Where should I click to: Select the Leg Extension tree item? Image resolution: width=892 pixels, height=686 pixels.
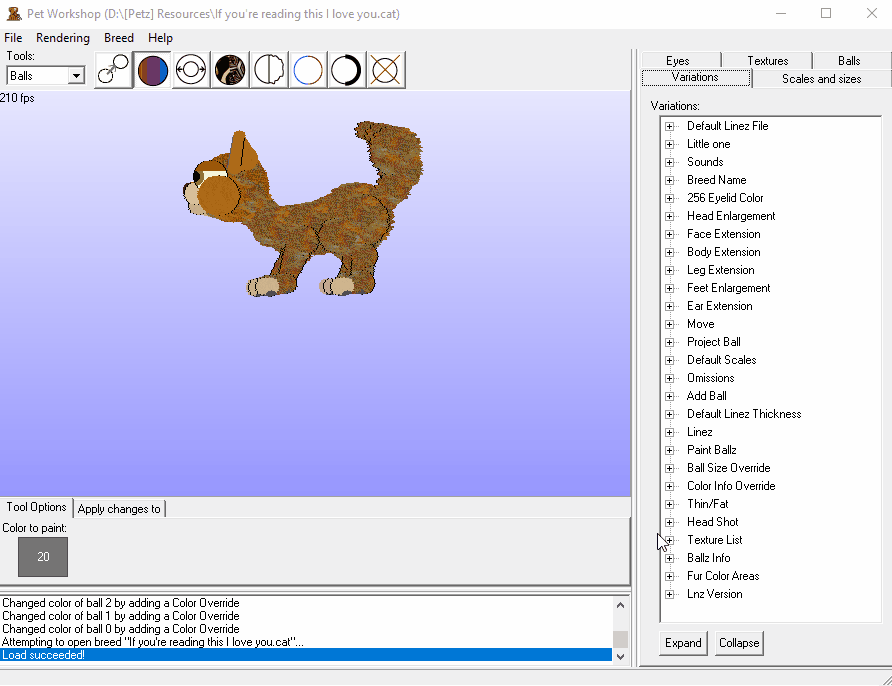tap(721, 270)
